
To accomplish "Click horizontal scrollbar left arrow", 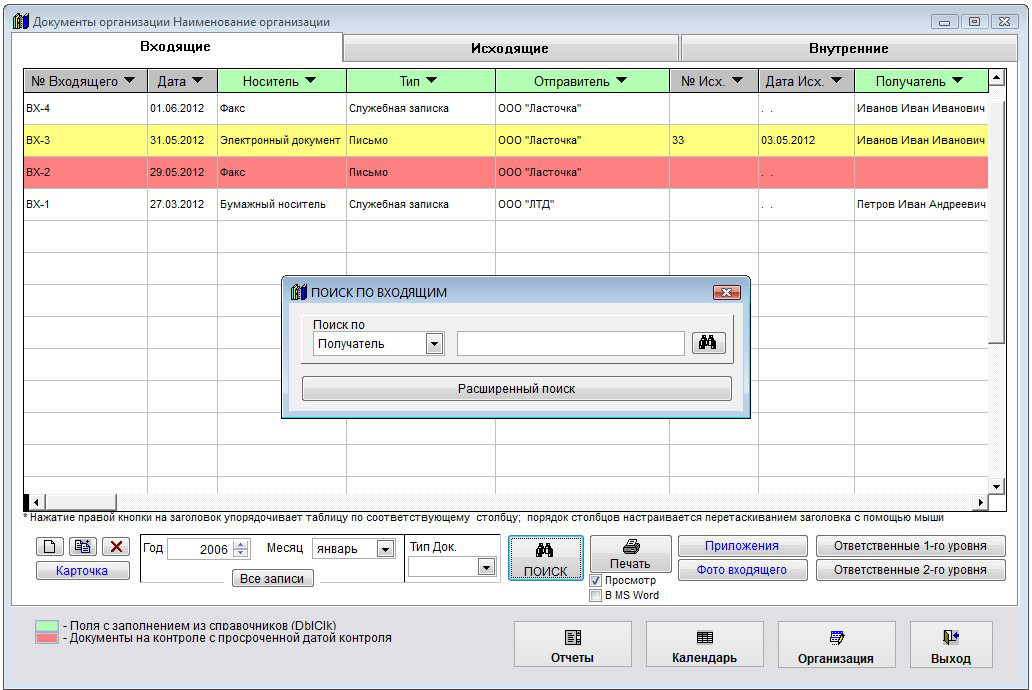I will (x=36, y=502).
